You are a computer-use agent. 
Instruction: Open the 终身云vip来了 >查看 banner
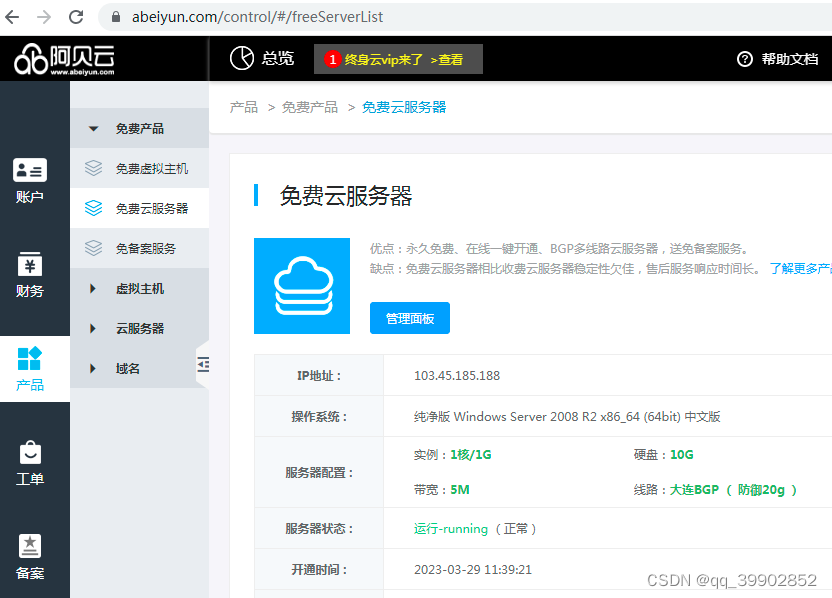(x=398, y=59)
